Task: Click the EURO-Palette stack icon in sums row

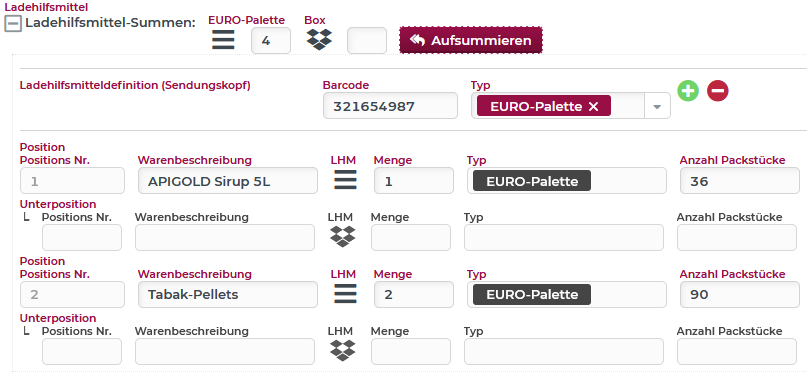Action: tap(223, 40)
